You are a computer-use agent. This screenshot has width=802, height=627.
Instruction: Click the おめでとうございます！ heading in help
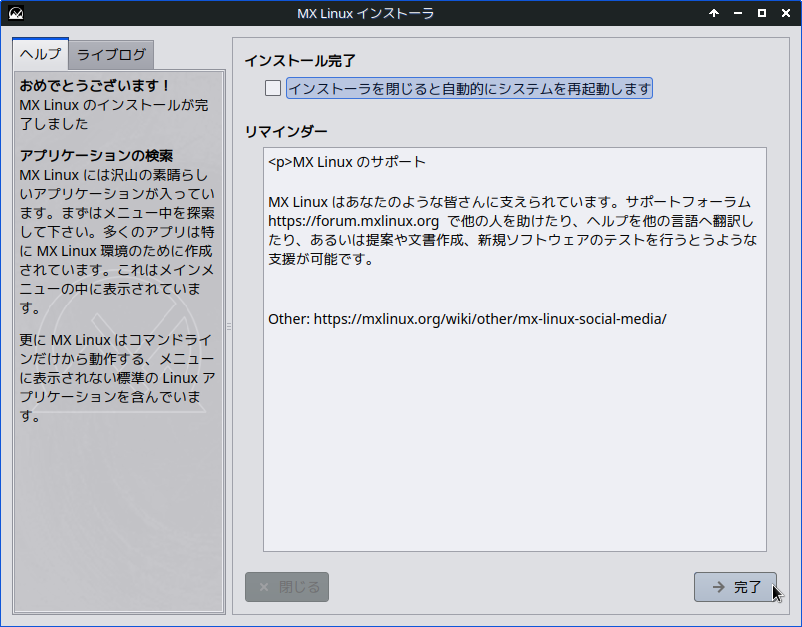click(95, 85)
